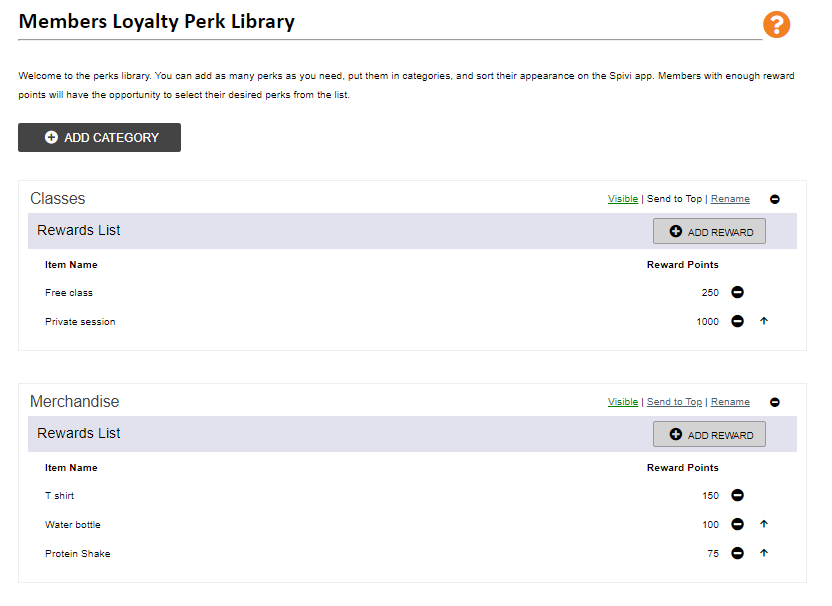Move Protein Shake reward up
Viewport: 832px width, 606px height.
[x=764, y=553]
